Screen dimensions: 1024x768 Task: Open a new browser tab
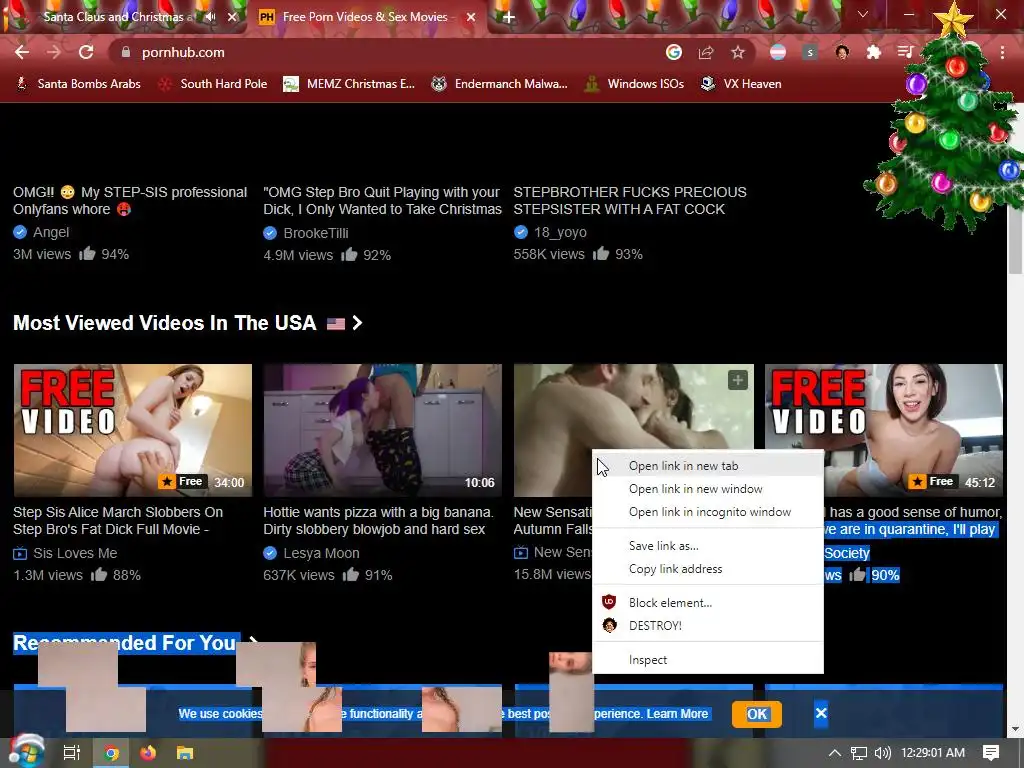pos(508,17)
